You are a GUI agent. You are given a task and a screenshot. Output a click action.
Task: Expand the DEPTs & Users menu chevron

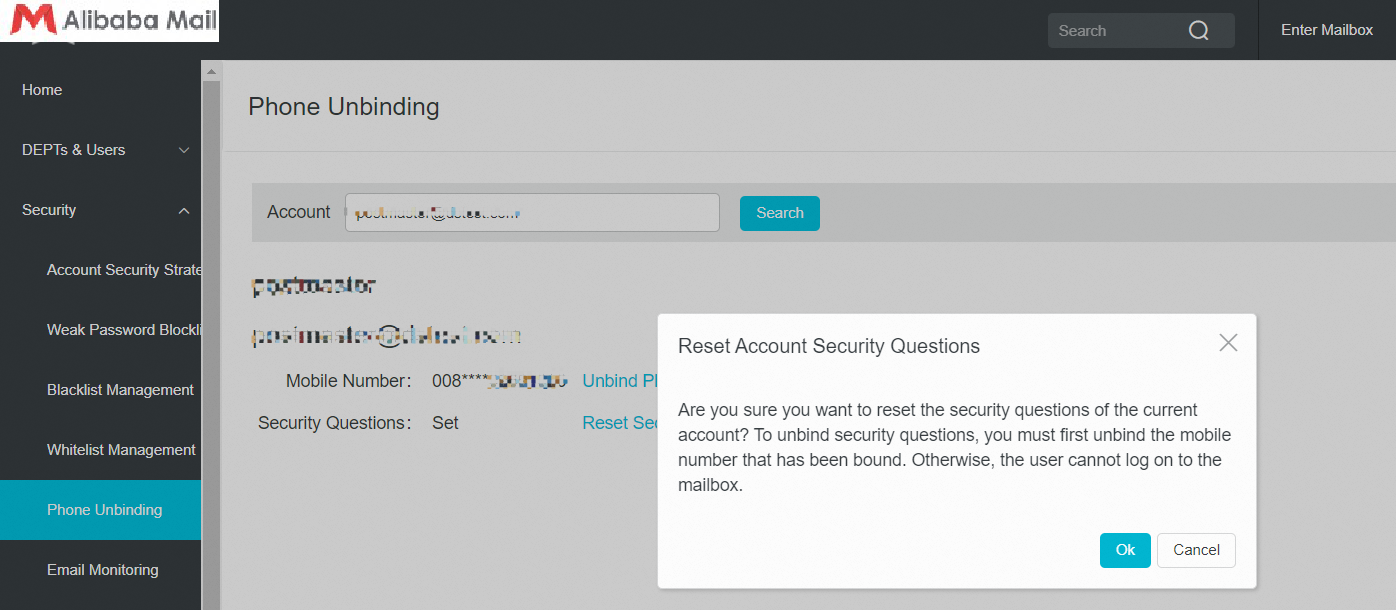click(184, 150)
